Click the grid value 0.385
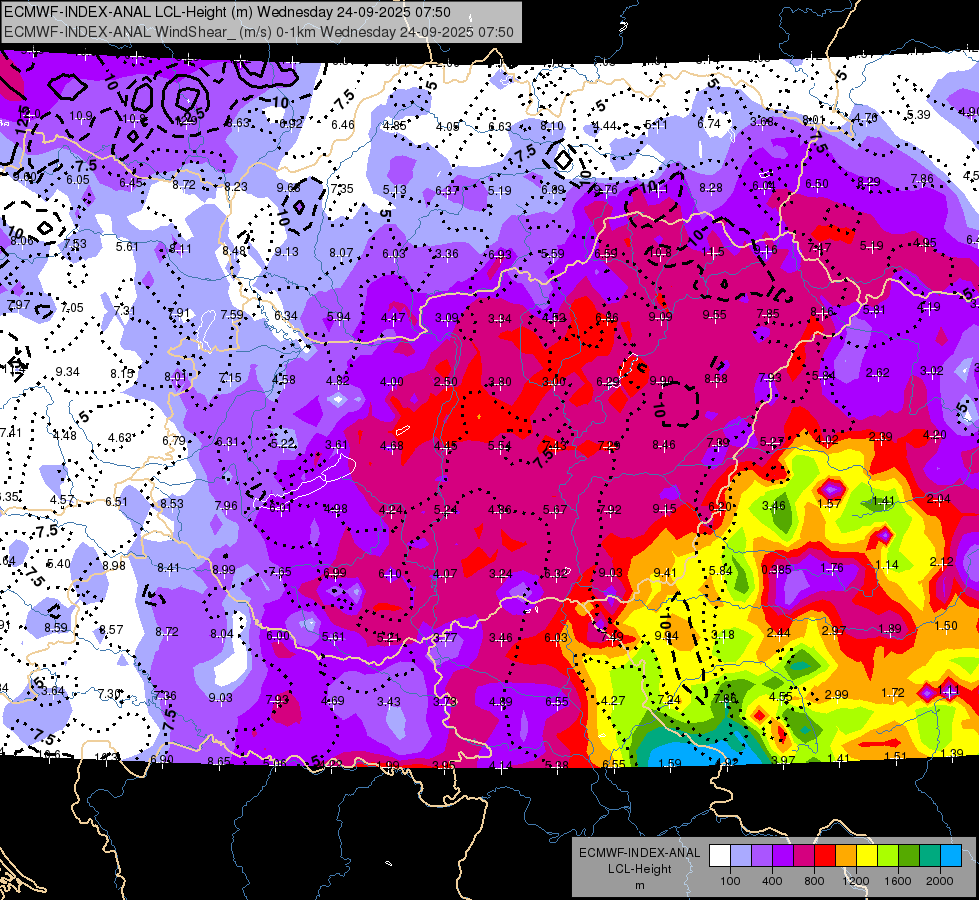The width and height of the screenshot is (979, 900). point(776,570)
